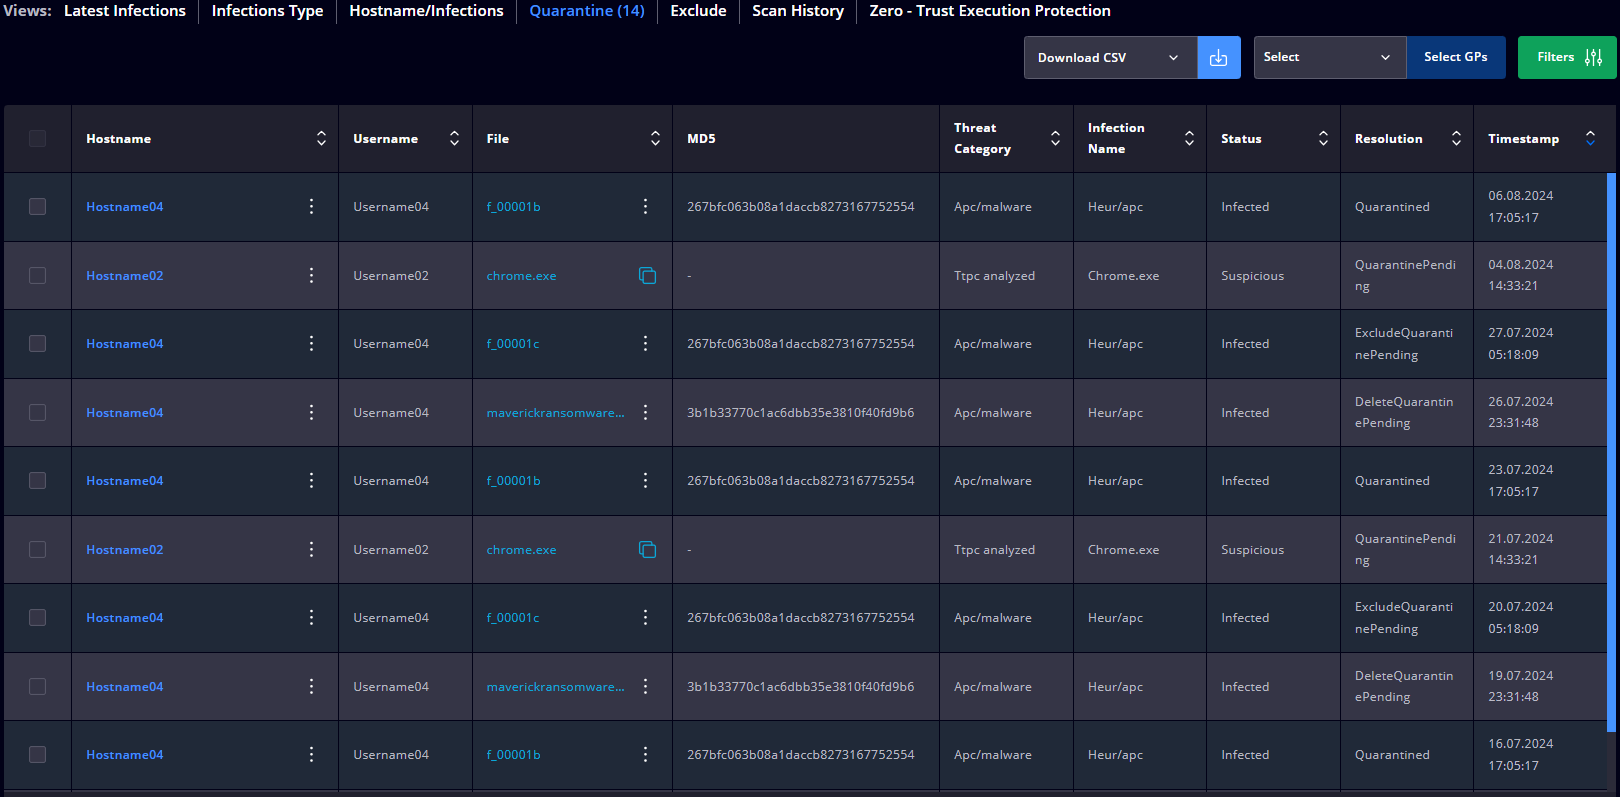
Task: Click Suspicious status in 21.07.2024 row
Action: (1252, 550)
